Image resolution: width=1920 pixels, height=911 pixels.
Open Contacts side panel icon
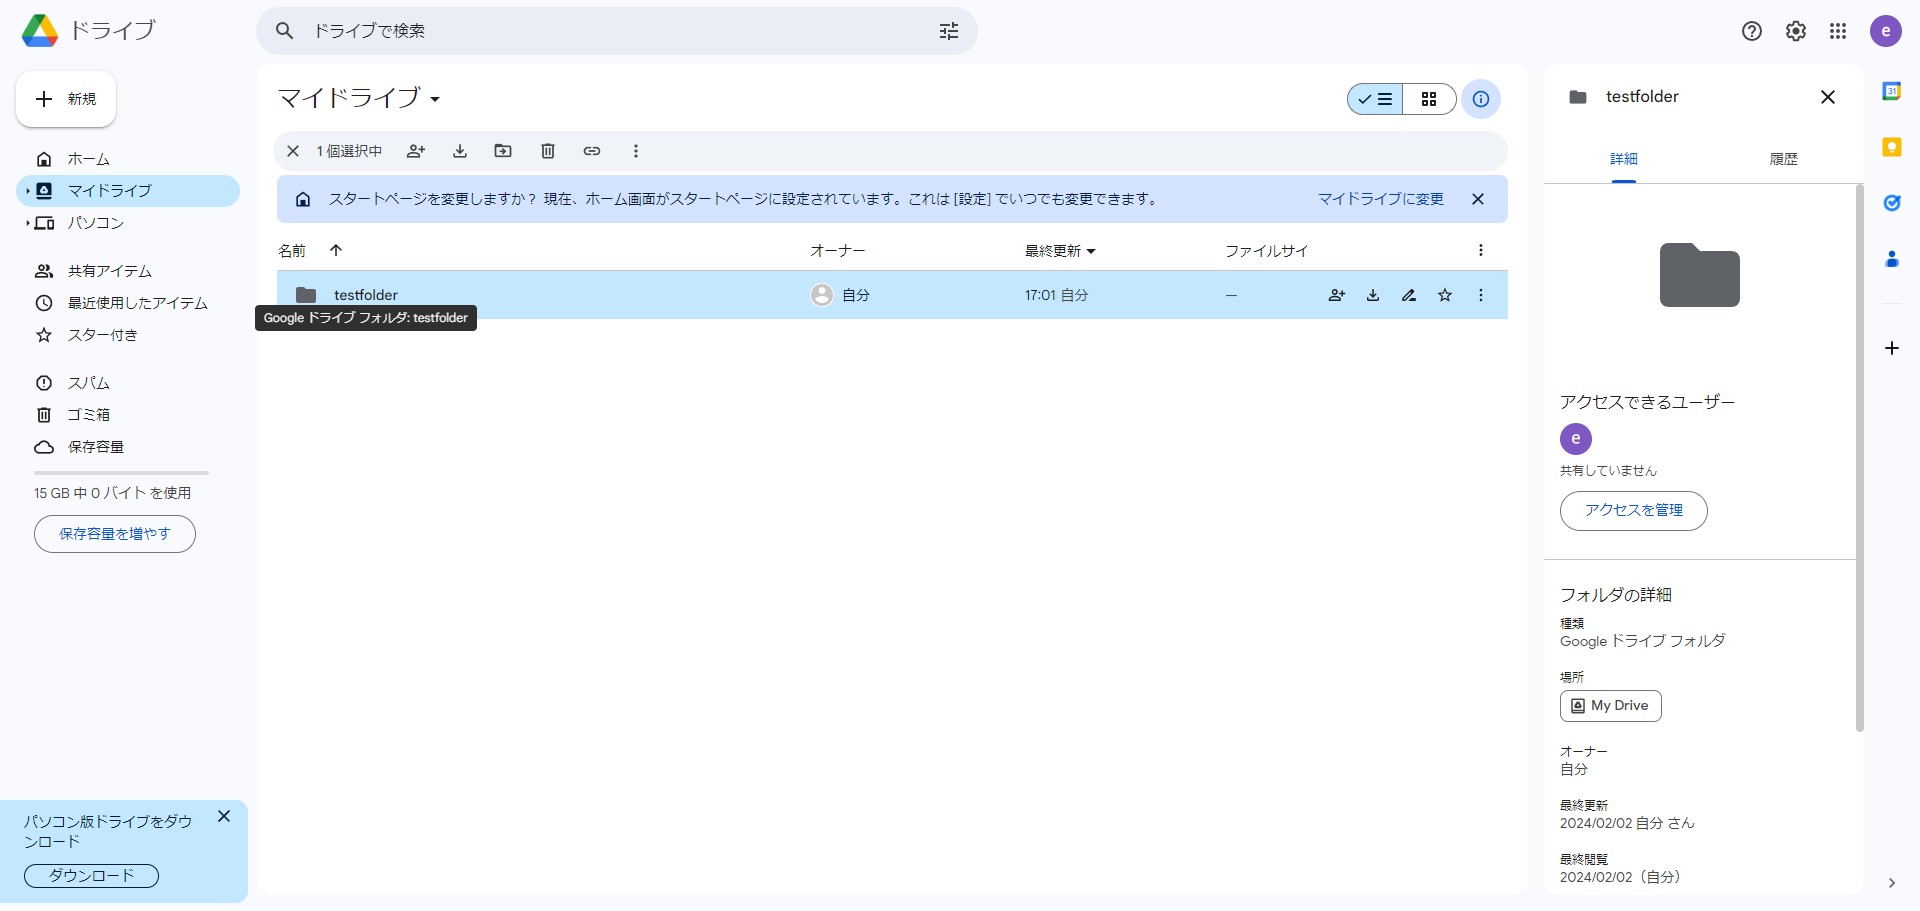1892,259
